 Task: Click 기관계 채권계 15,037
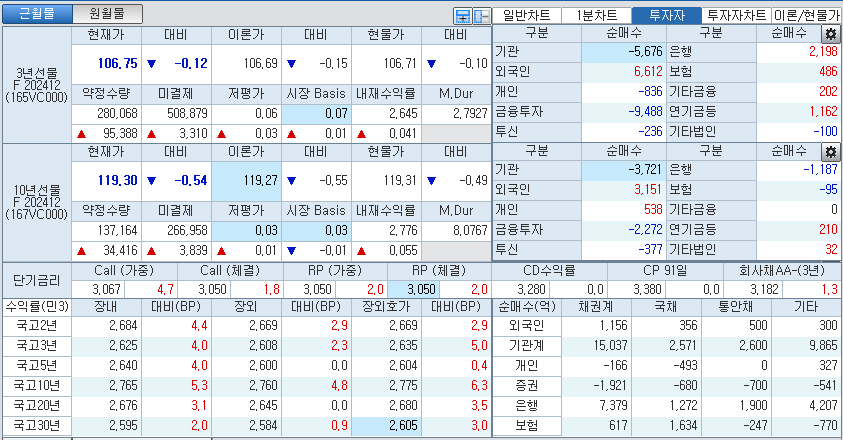coord(597,345)
